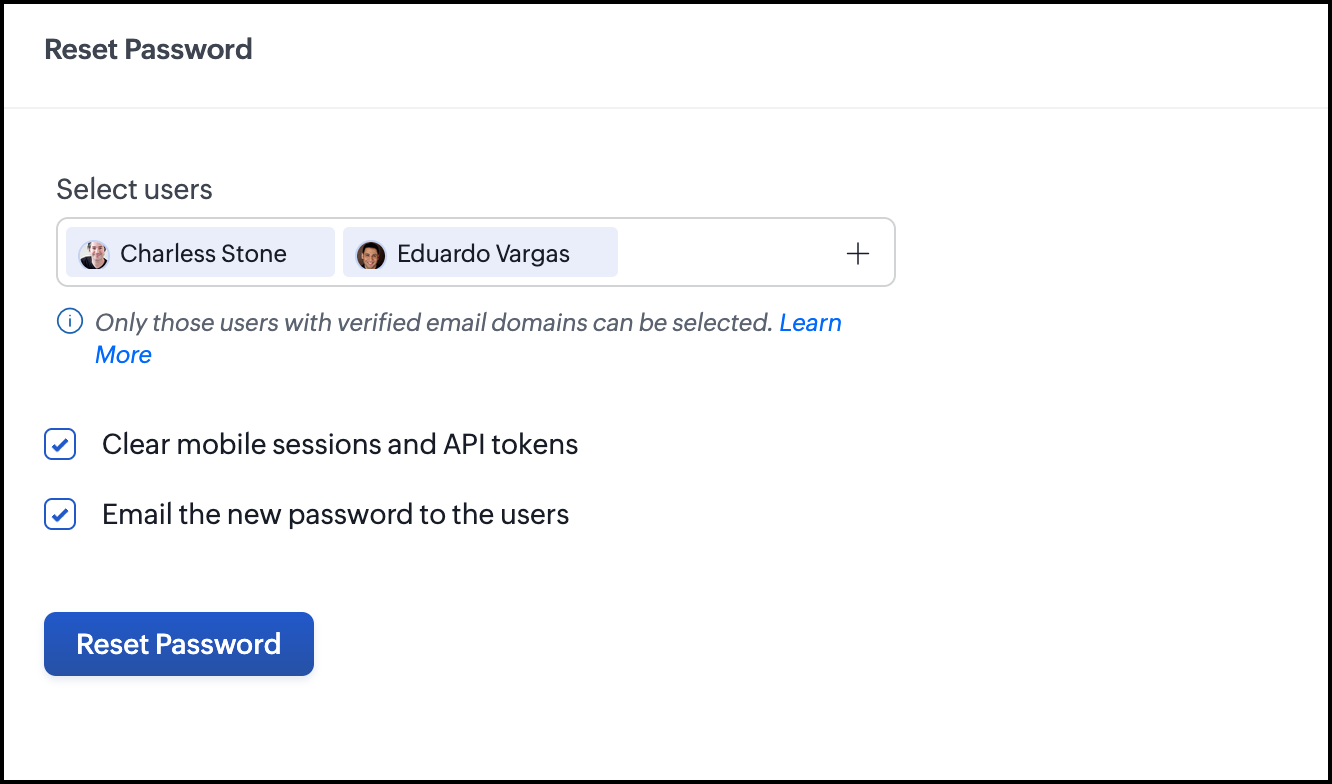Click the verified email domains hint text
Viewport: 1332px width, 784px height.
[433, 323]
